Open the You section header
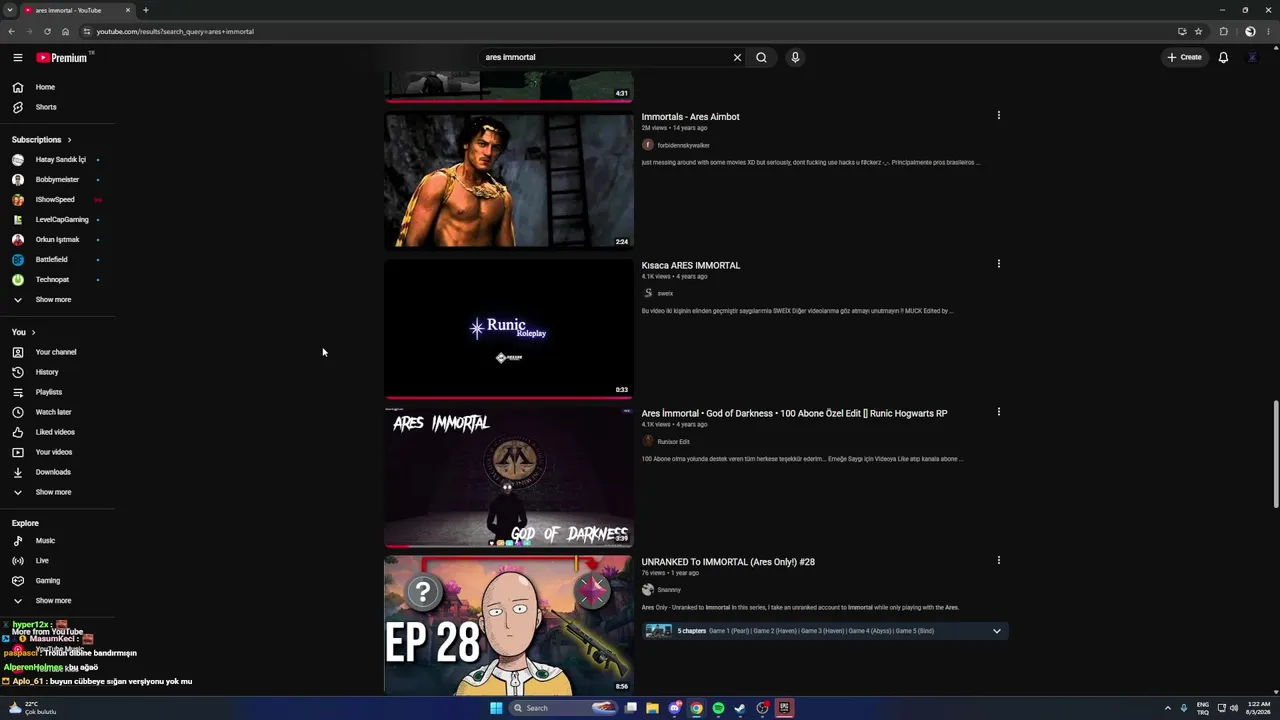1280x720 pixels. (24, 332)
